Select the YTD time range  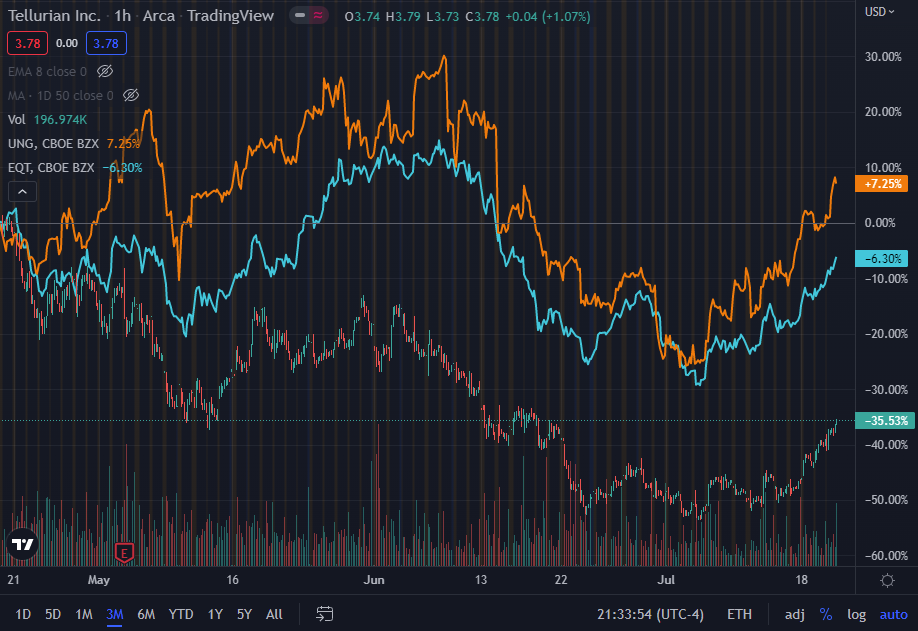click(181, 614)
